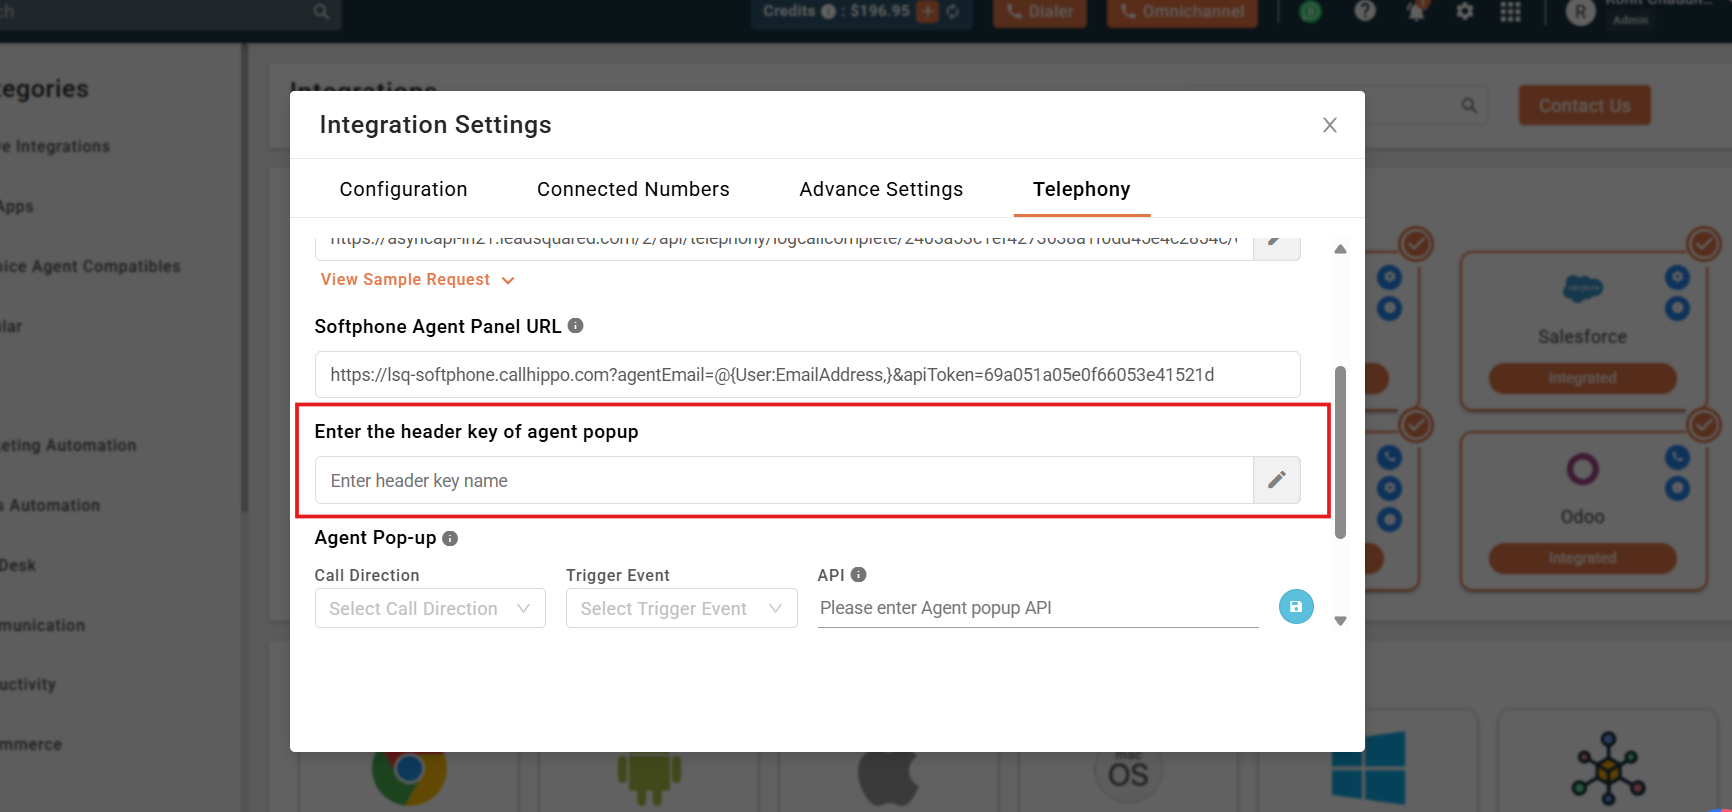The width and height of the screenshot is (1732, 812).
Task: Open the Odoo integration card
Action: (1583, 511)
